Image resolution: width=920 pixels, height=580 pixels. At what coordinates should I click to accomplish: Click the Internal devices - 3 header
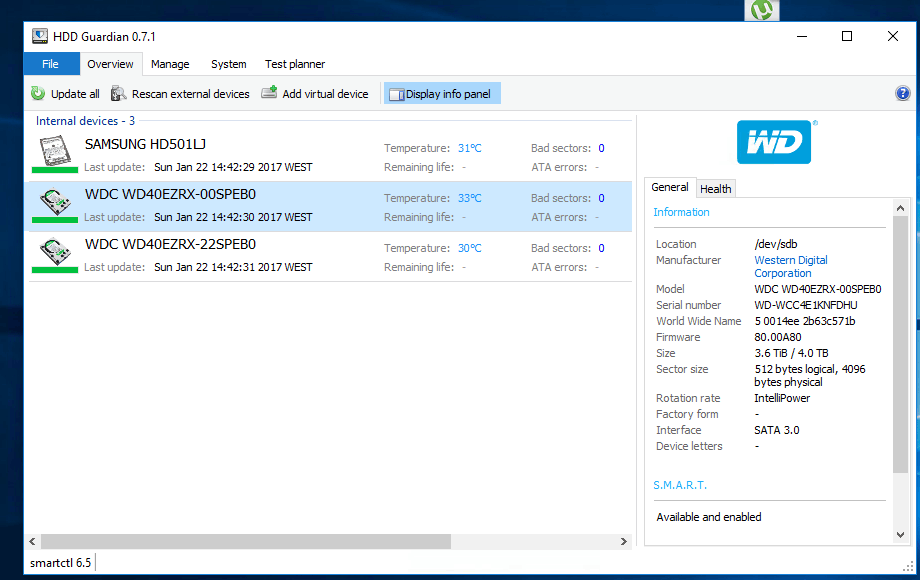(85, 121)
